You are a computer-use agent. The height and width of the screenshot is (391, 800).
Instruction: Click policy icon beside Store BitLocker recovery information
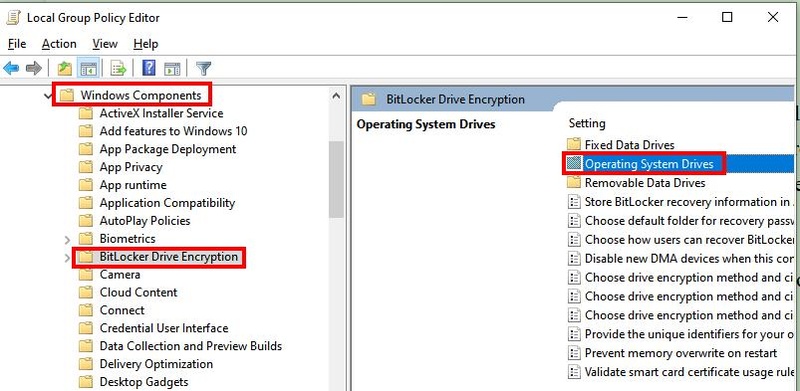[574, 202]
